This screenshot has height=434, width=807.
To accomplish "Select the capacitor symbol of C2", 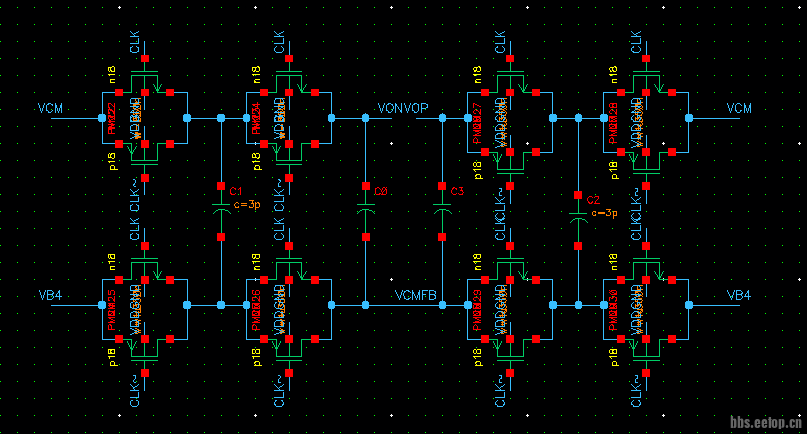I will click(578, 217).
